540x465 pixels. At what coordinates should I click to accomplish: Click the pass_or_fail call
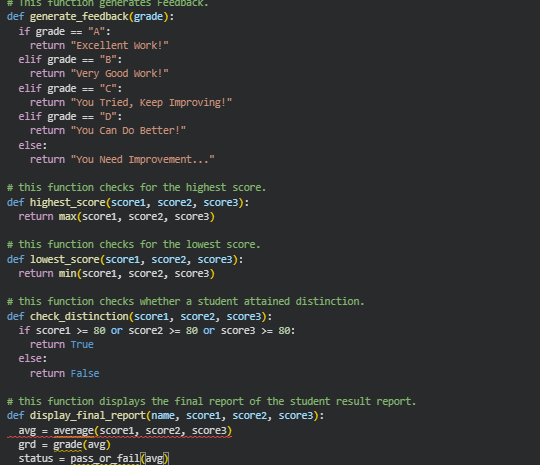[120, 458]
